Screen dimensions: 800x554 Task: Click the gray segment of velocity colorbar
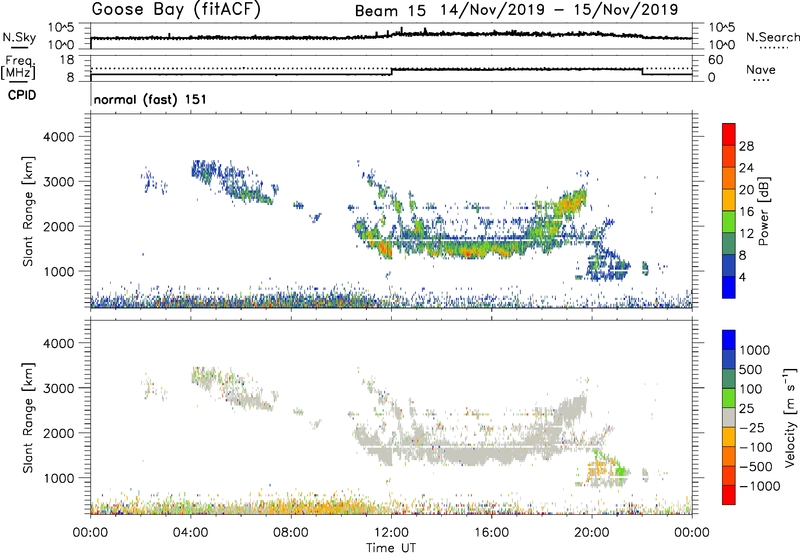click(x=729, y=418)
